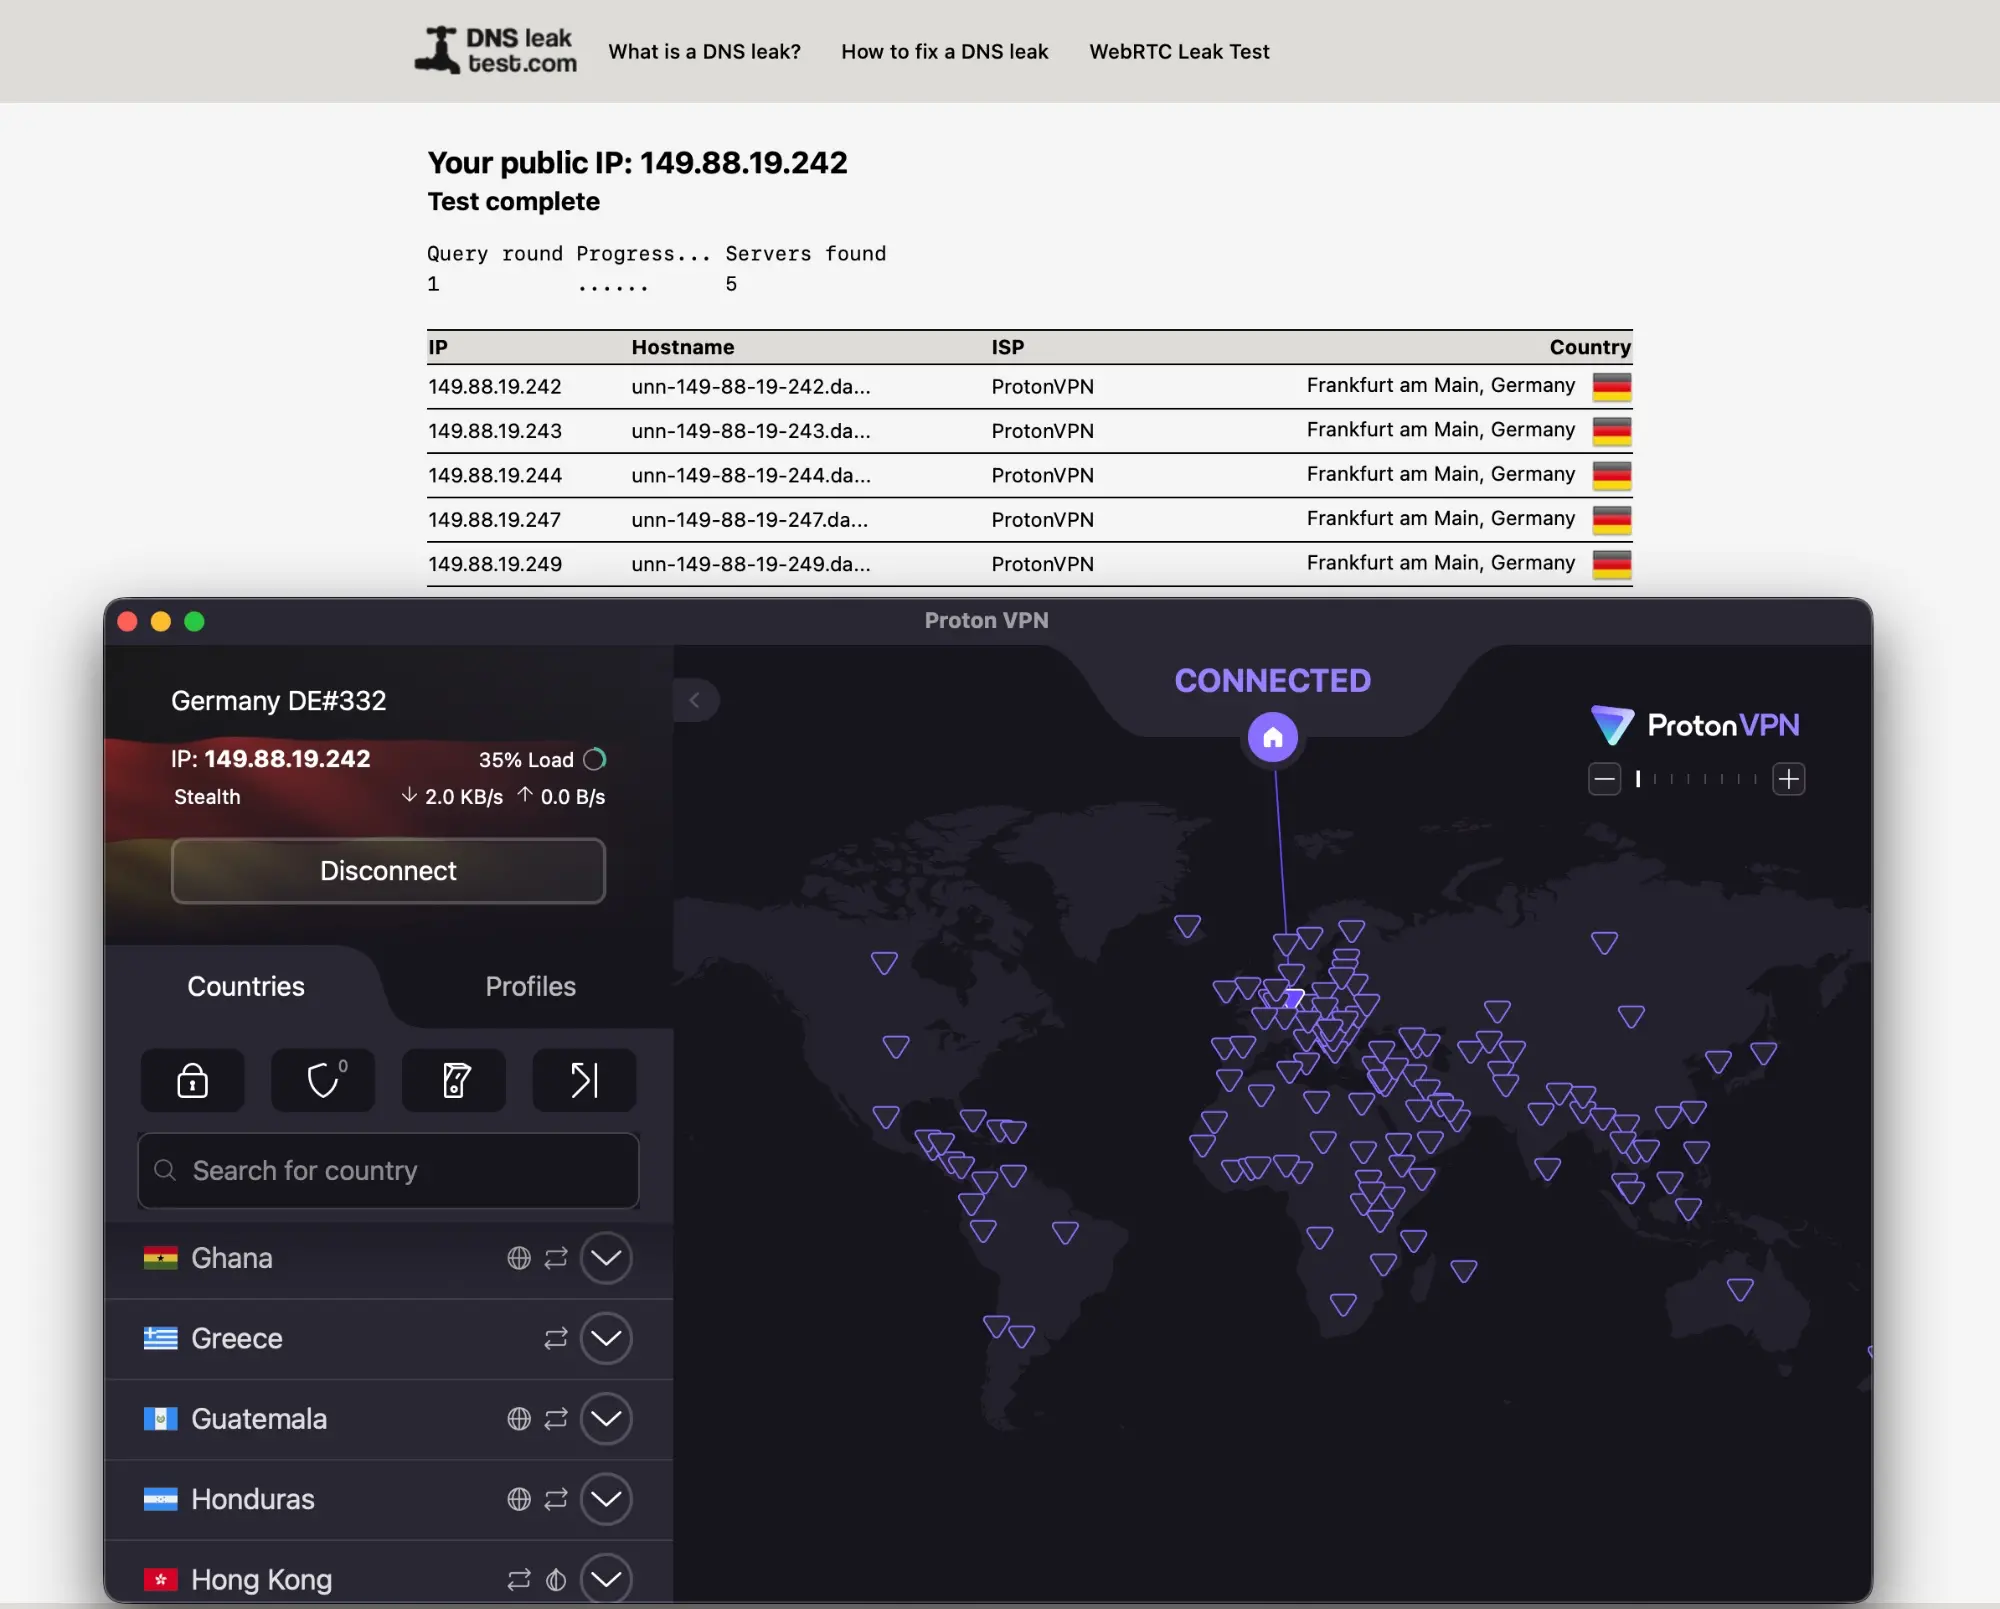Image resolution: width=2000 pixels, height=1609 pixels.
Task: Expand the Ghana server list
Action: pos(606,1259)
